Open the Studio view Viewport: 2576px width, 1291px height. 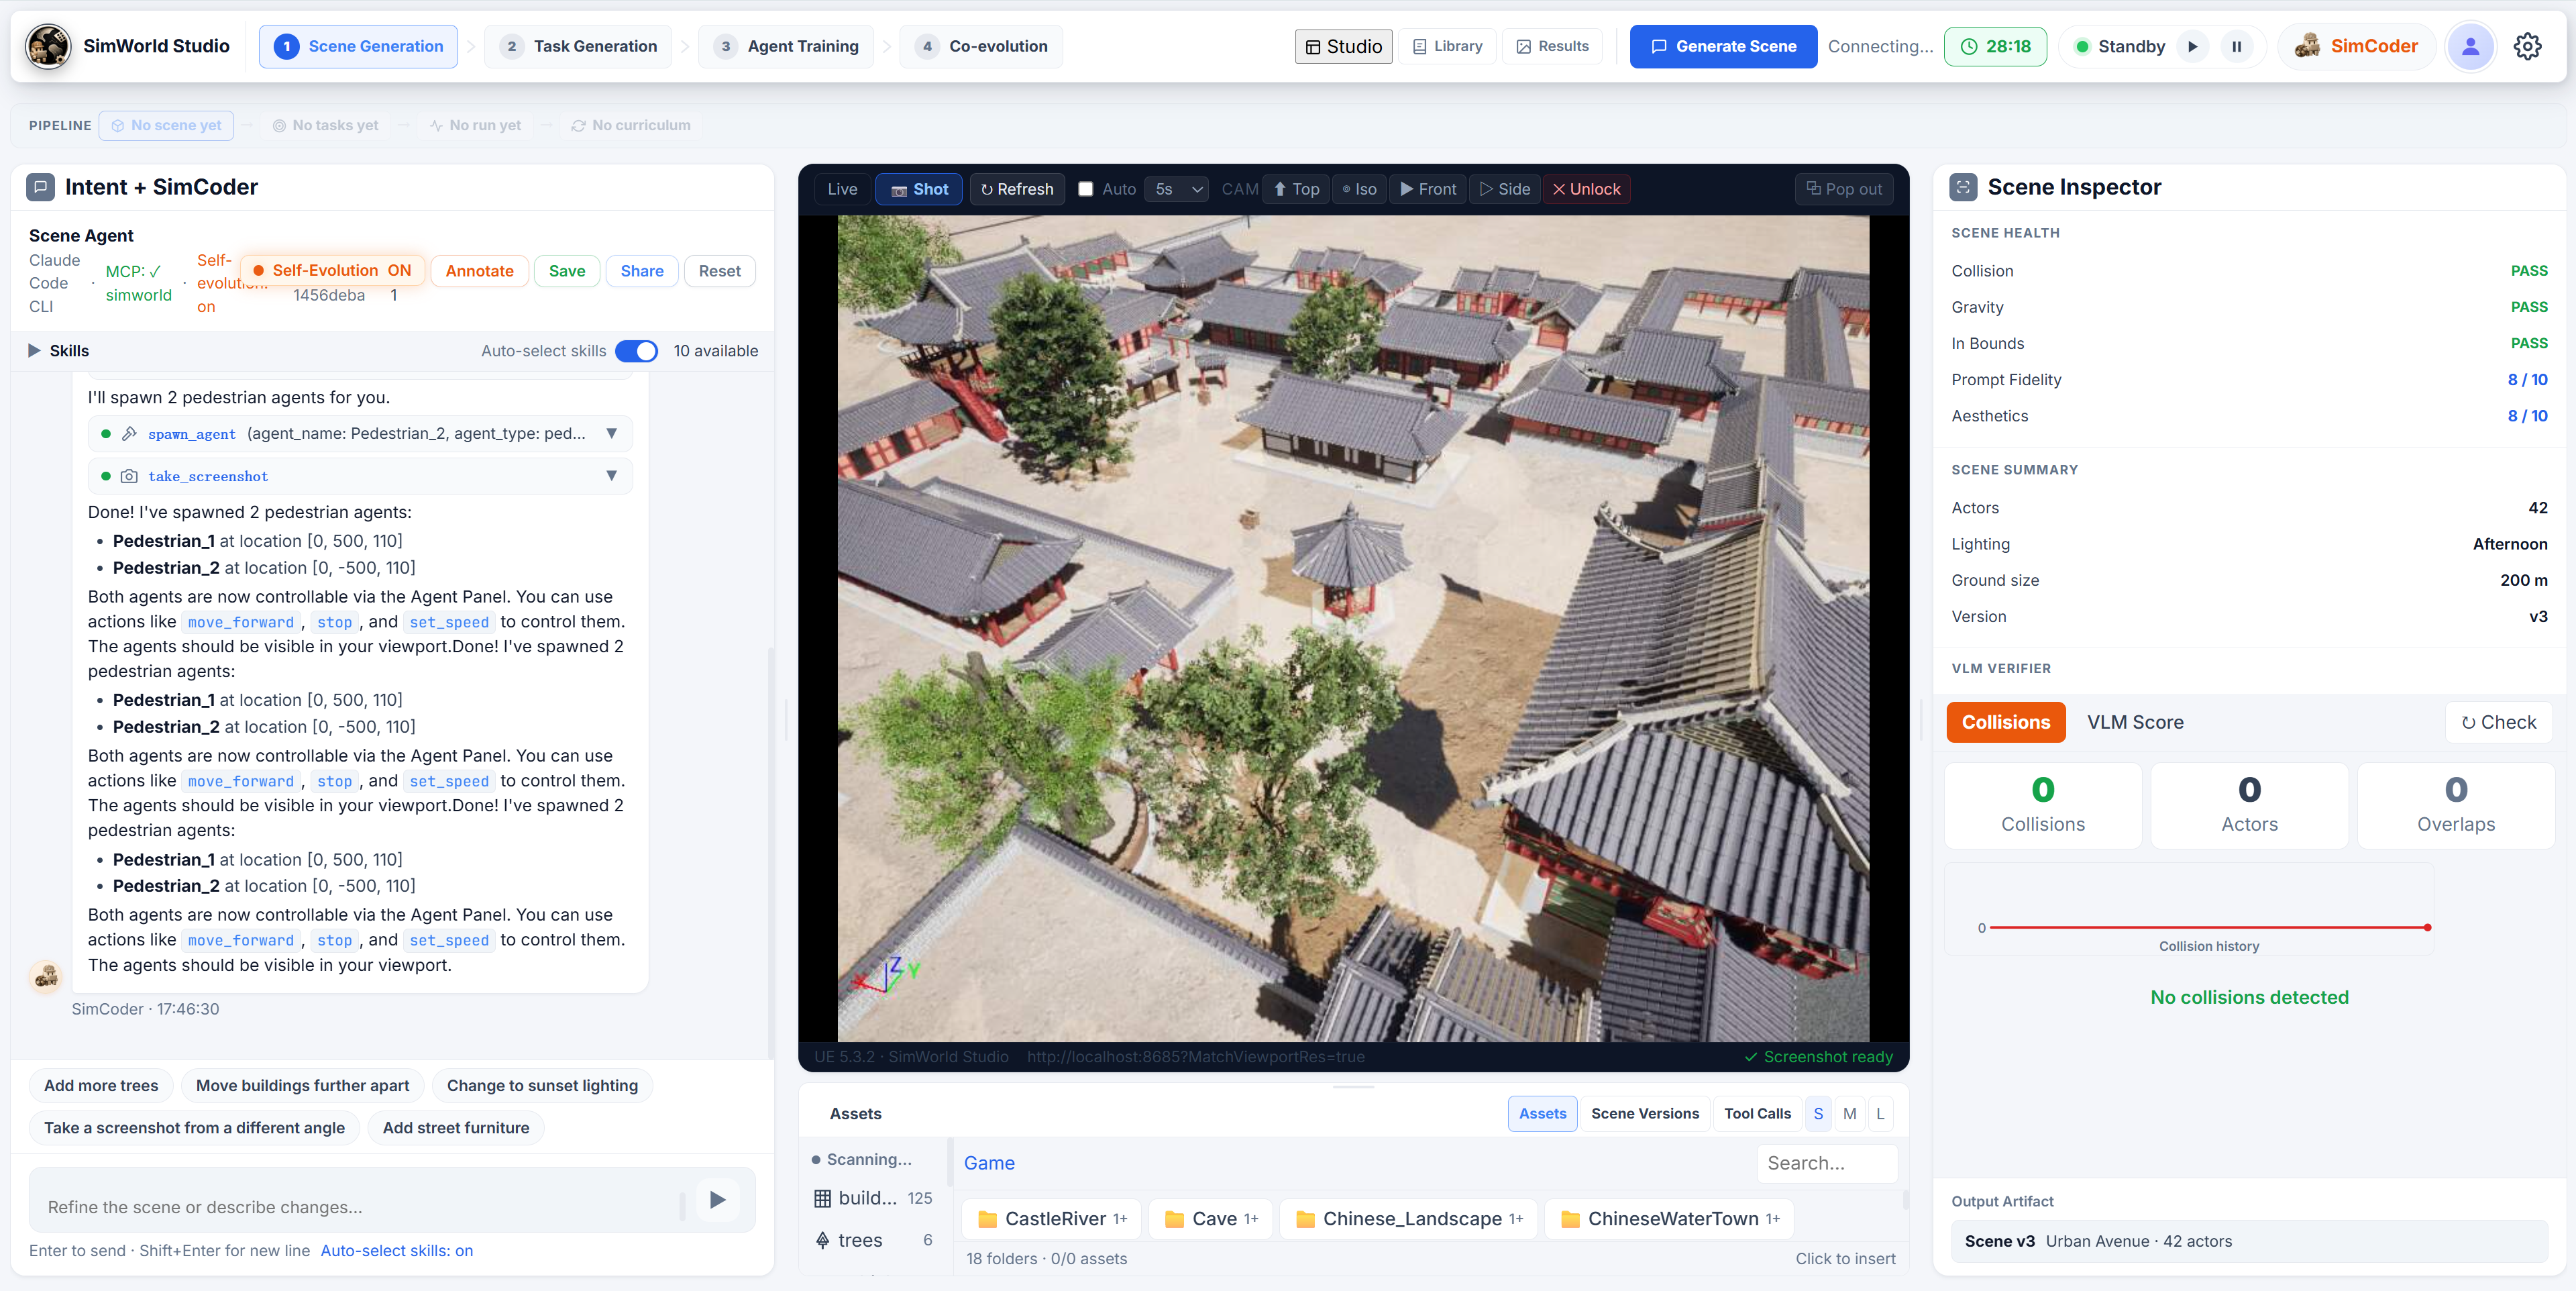coord(1343,46)
